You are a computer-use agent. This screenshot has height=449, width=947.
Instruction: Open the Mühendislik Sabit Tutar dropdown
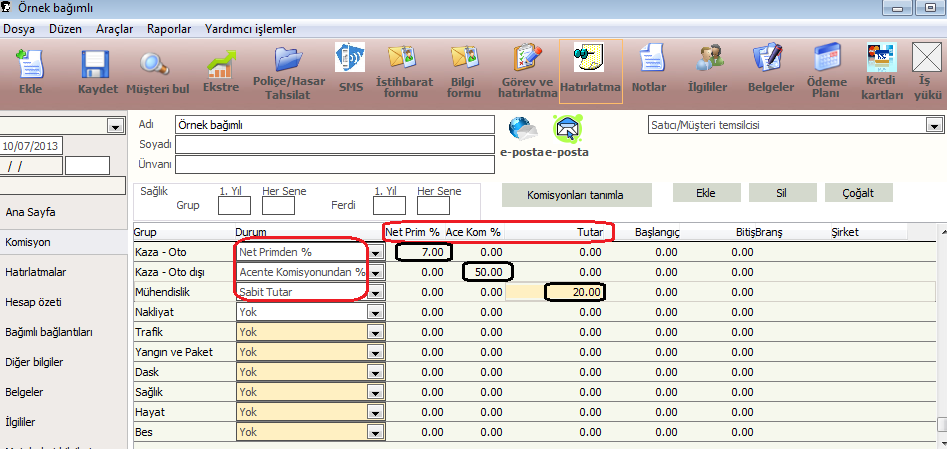point(375,292)
